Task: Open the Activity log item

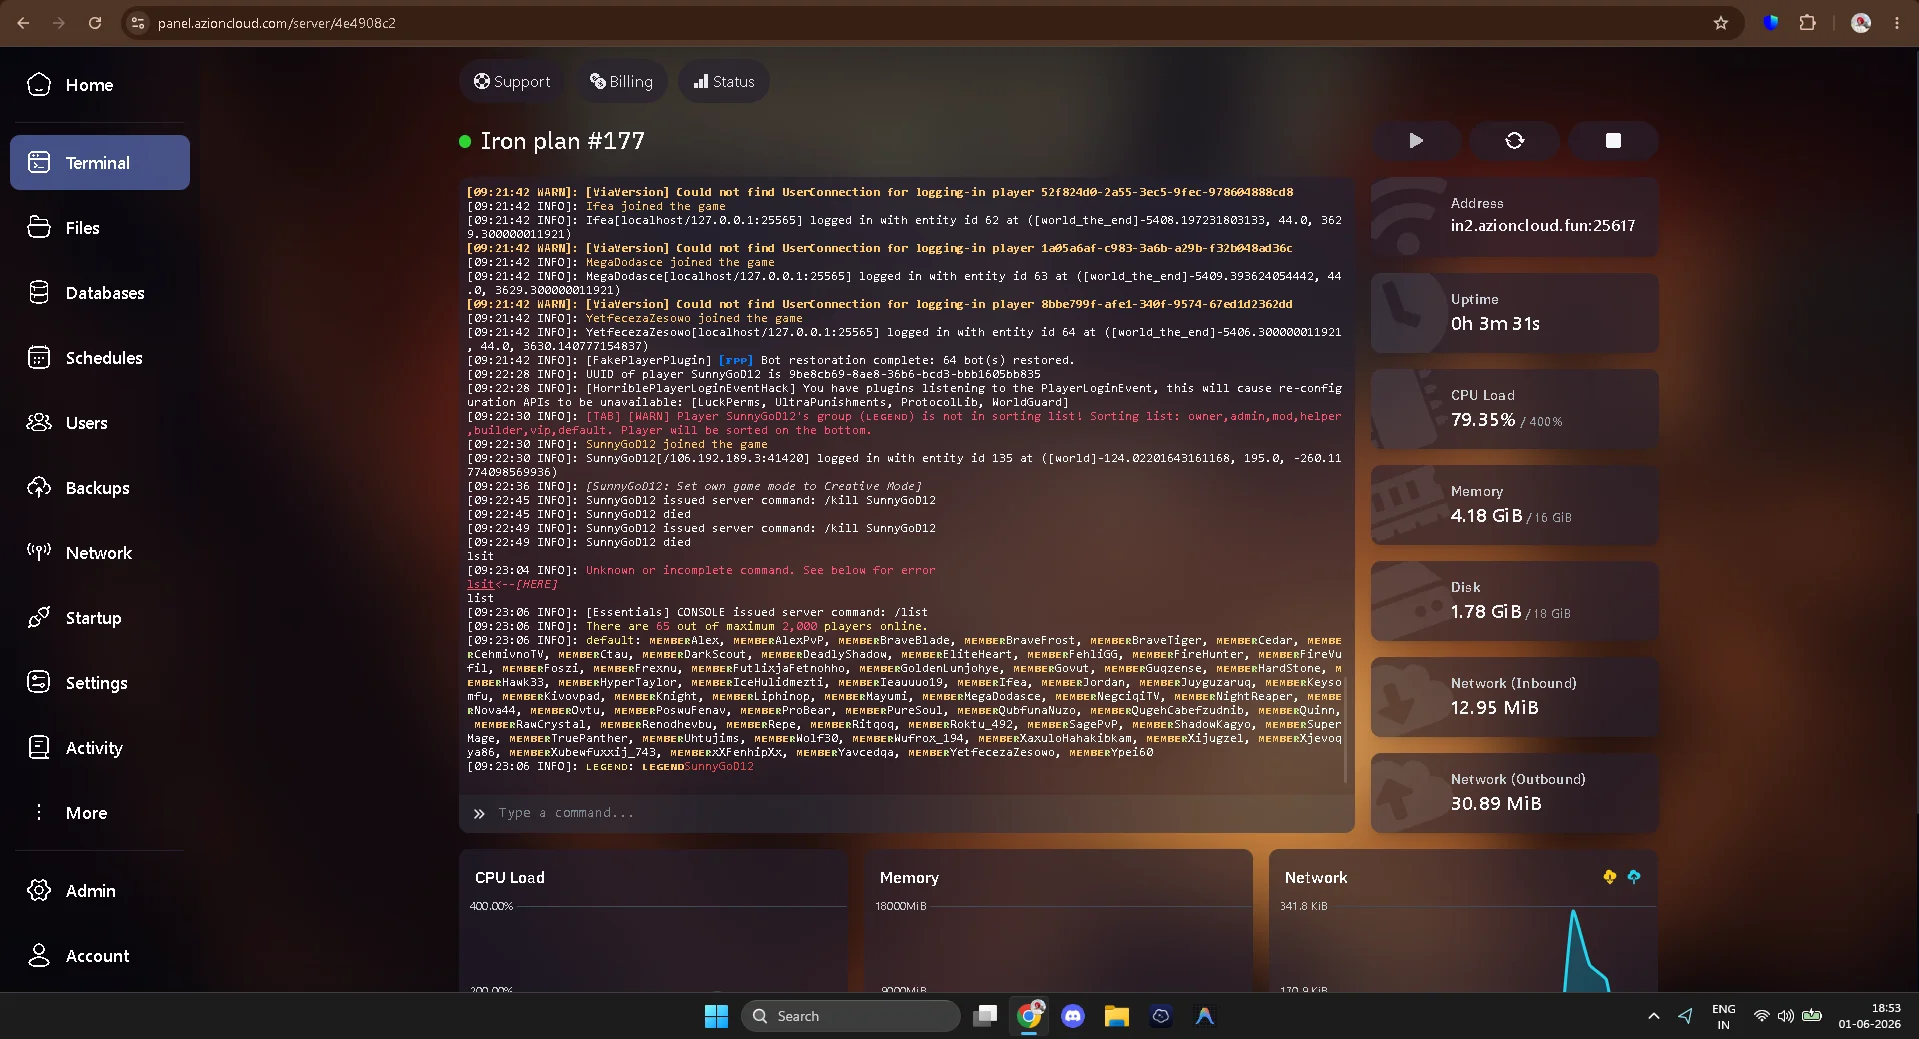Action: point(99,748)
